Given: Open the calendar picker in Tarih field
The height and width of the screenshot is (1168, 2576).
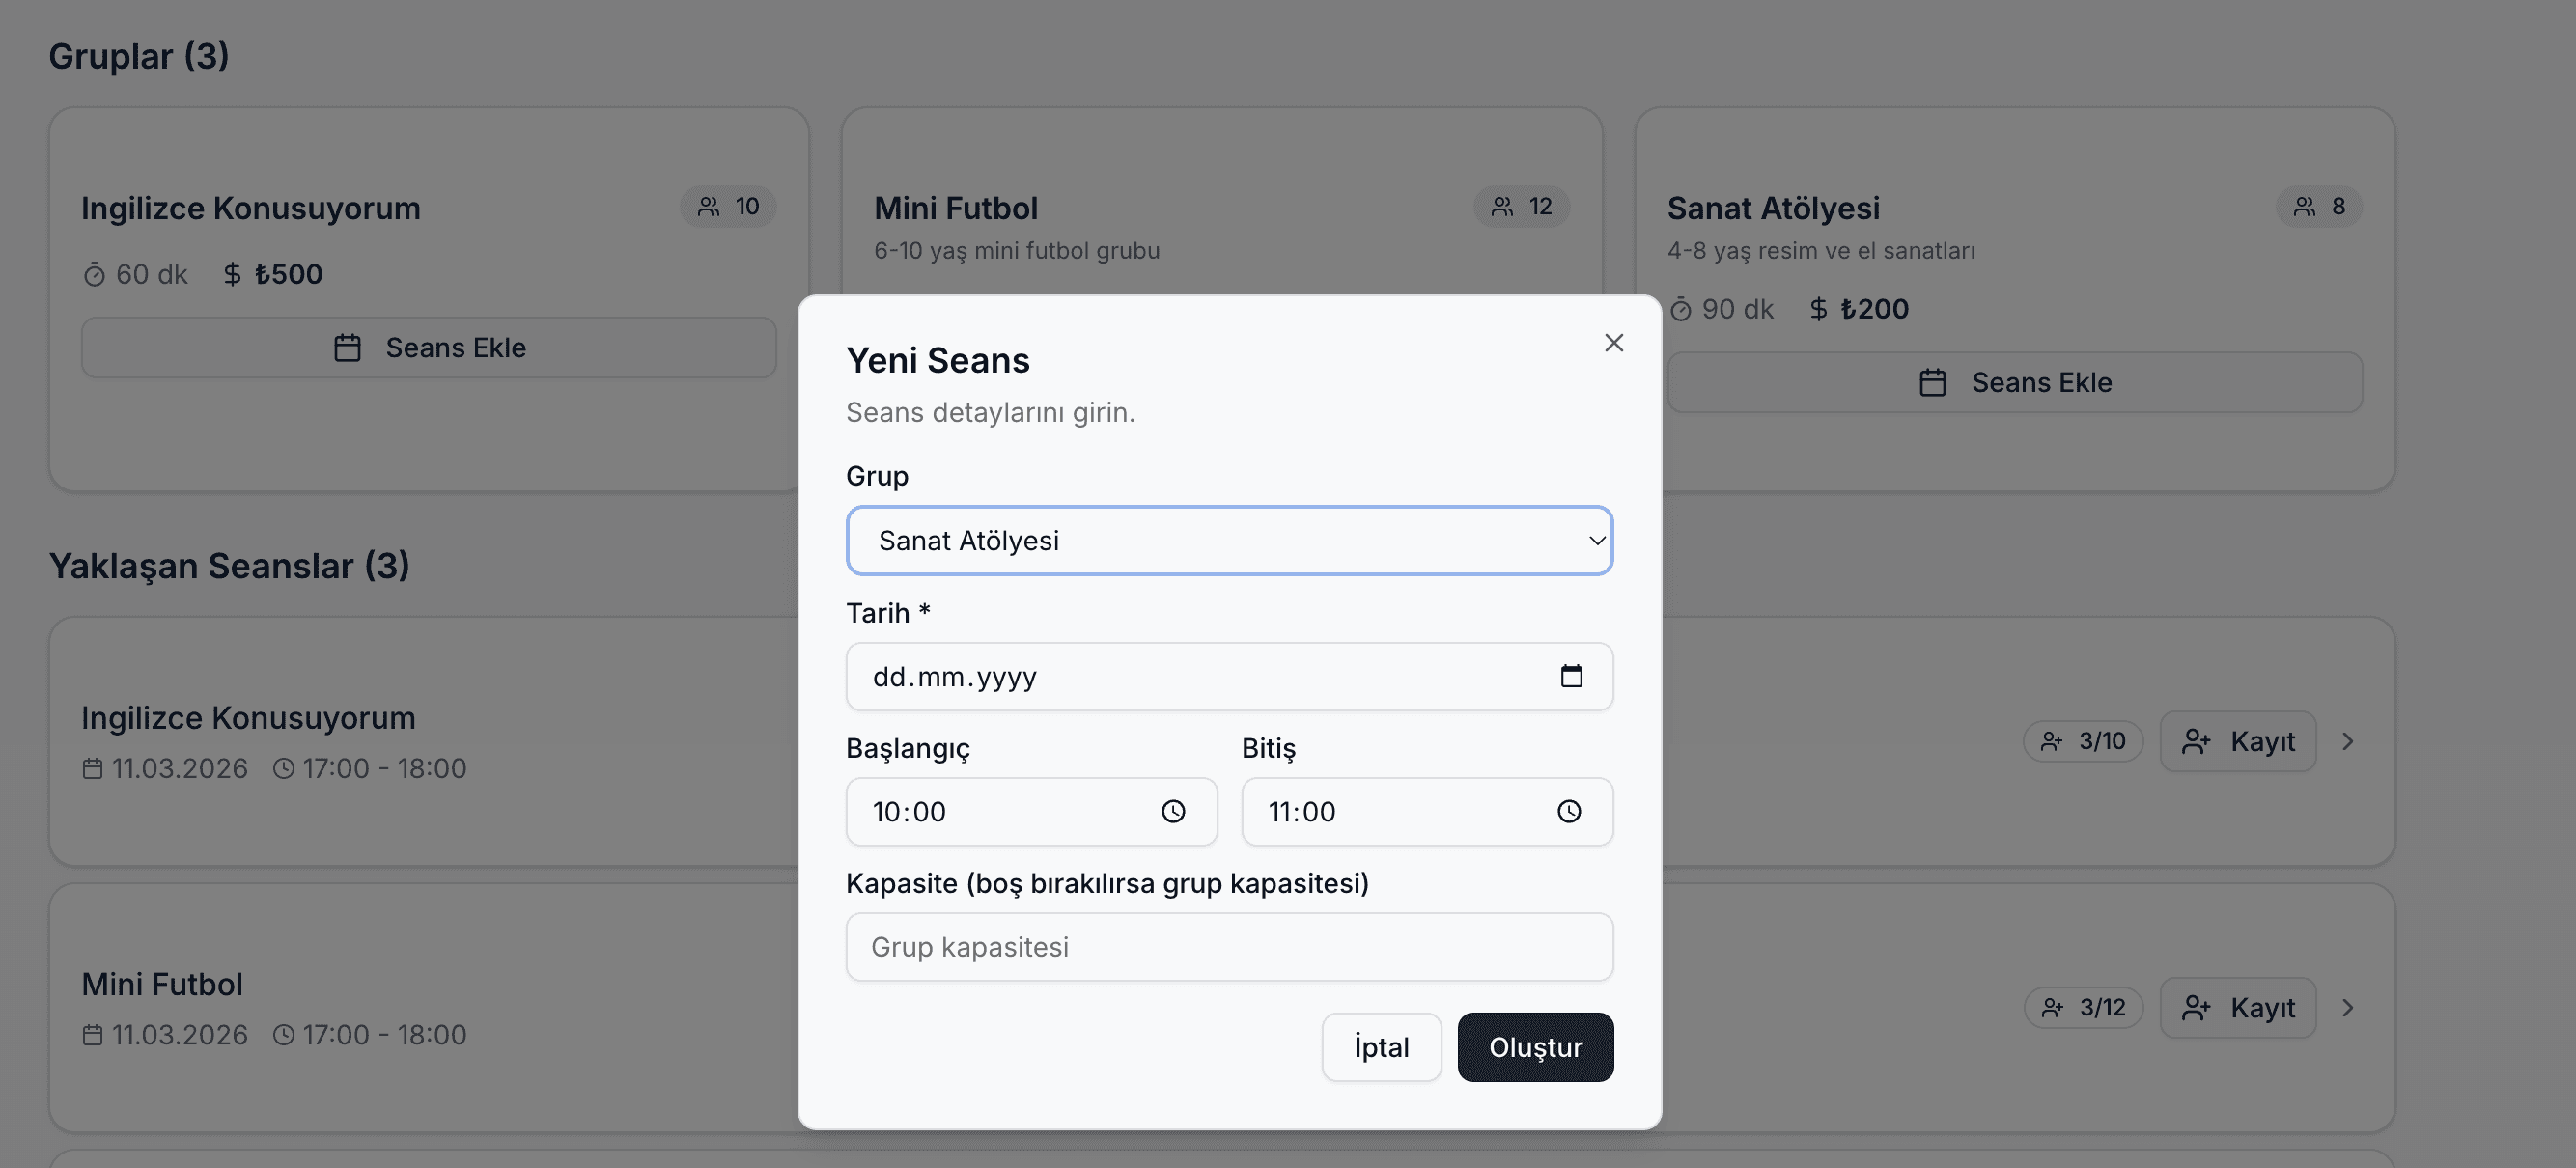Looking at the screenshot, I should click(1571, 677).
